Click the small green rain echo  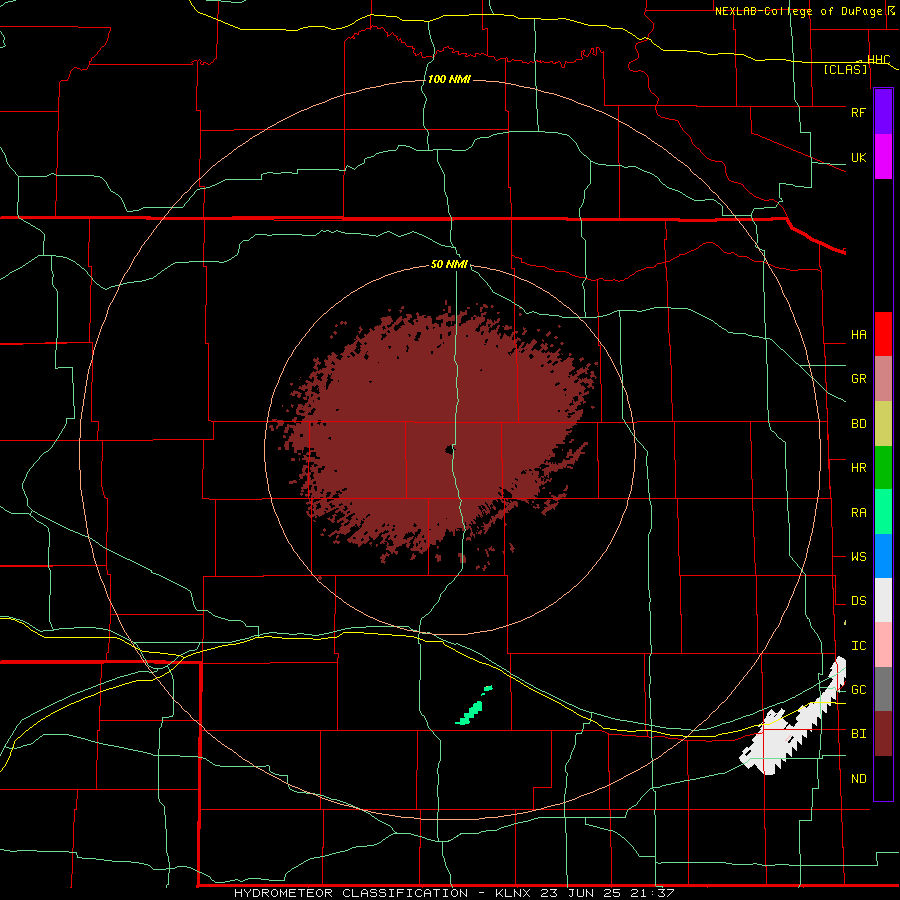click(x=474, y=706)
